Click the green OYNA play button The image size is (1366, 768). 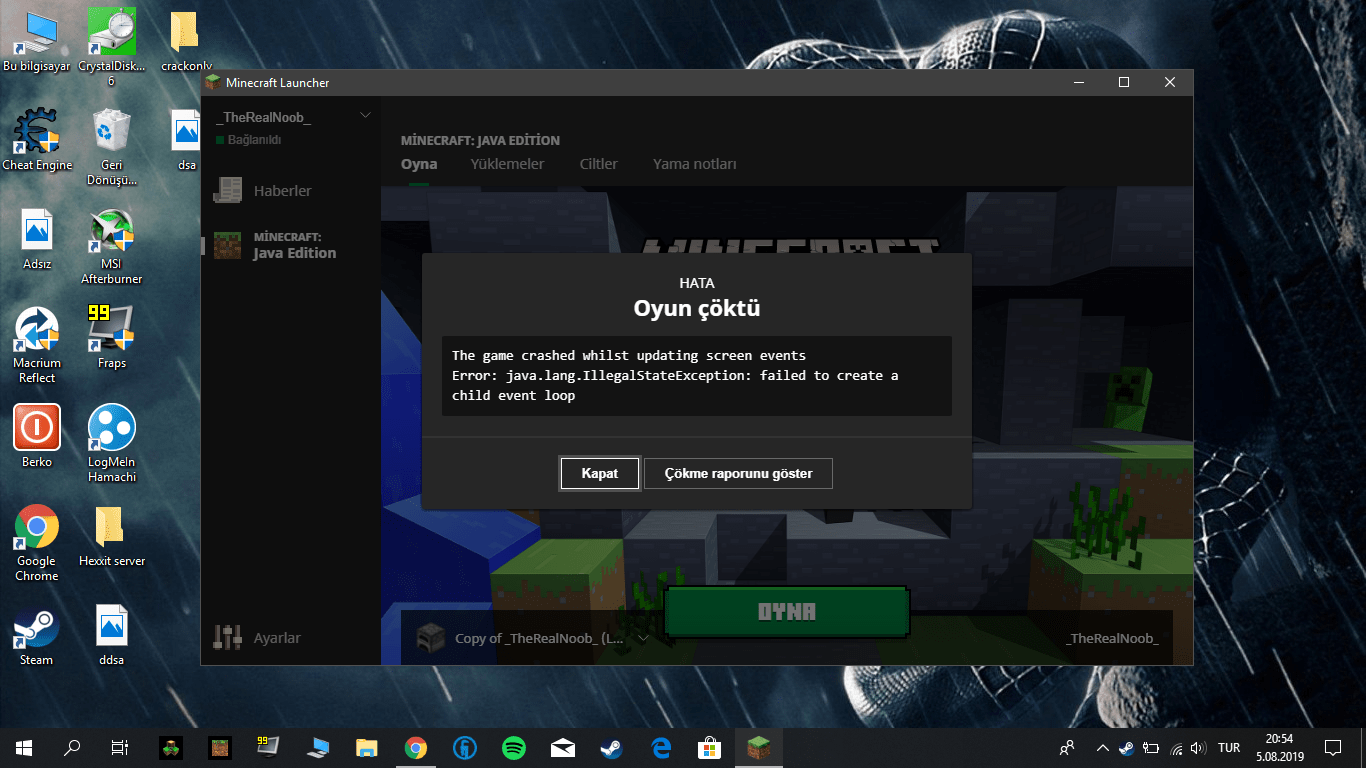(x=787, y=612)
